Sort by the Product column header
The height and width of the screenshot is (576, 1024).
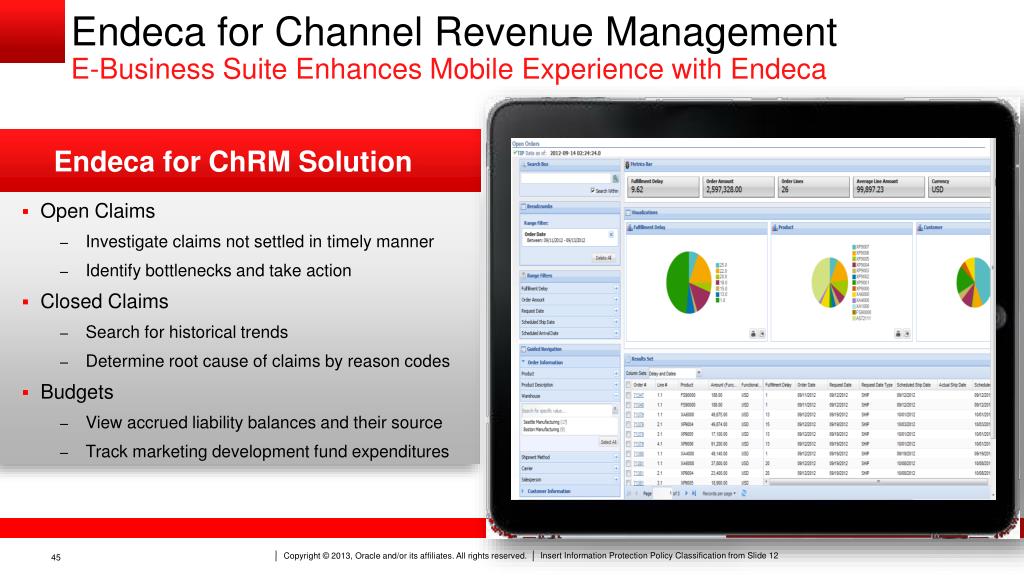(687, 385)
